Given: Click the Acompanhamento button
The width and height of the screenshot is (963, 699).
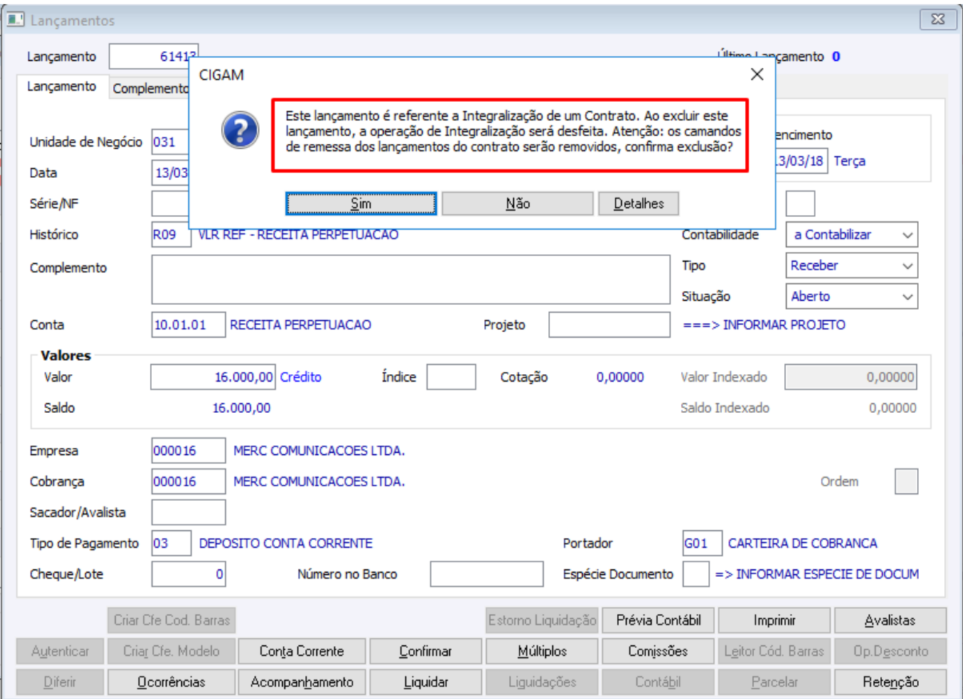Looking at the screenshot, I should point(302,682).
